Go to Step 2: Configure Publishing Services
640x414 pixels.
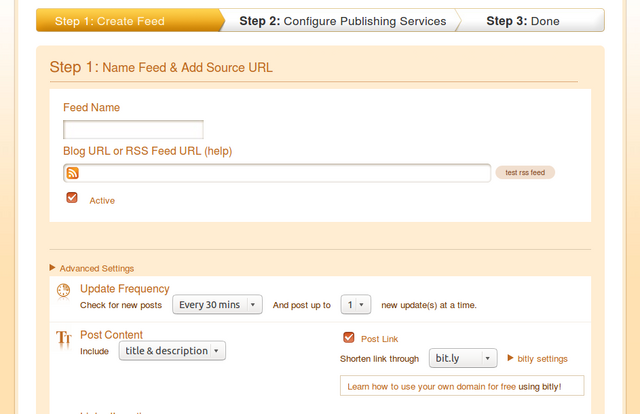point(342,21)
